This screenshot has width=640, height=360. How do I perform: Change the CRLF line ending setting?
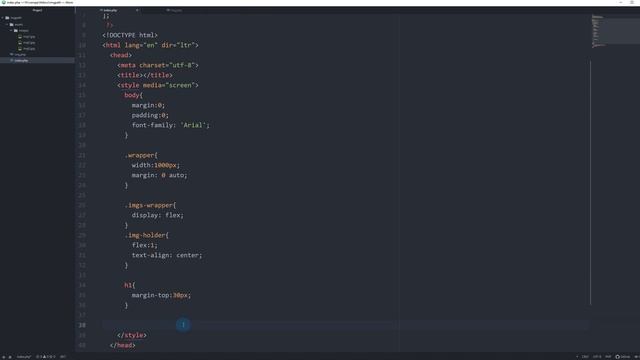(x=585, y=357)
